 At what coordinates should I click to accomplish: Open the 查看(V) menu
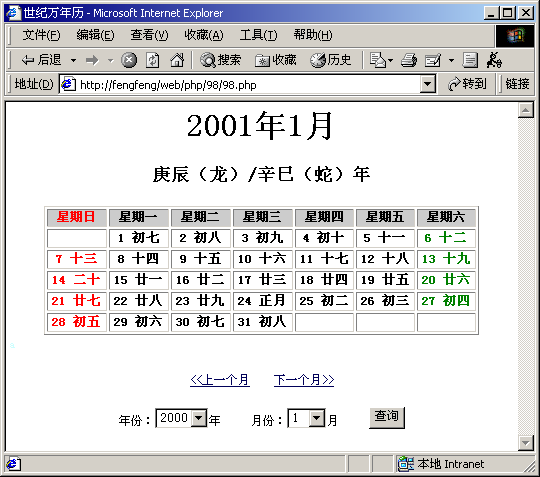coord(149,35)
